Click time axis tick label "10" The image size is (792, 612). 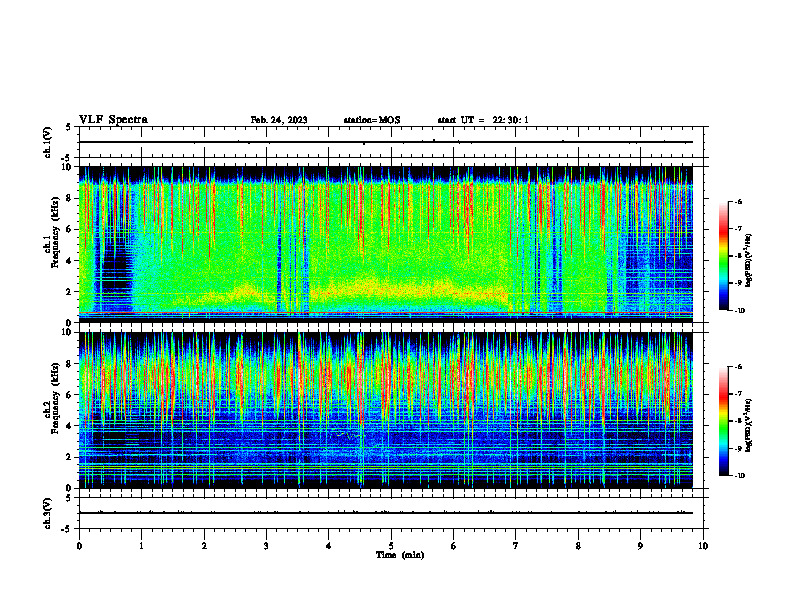pyautogui.click(x=703, y=546)
